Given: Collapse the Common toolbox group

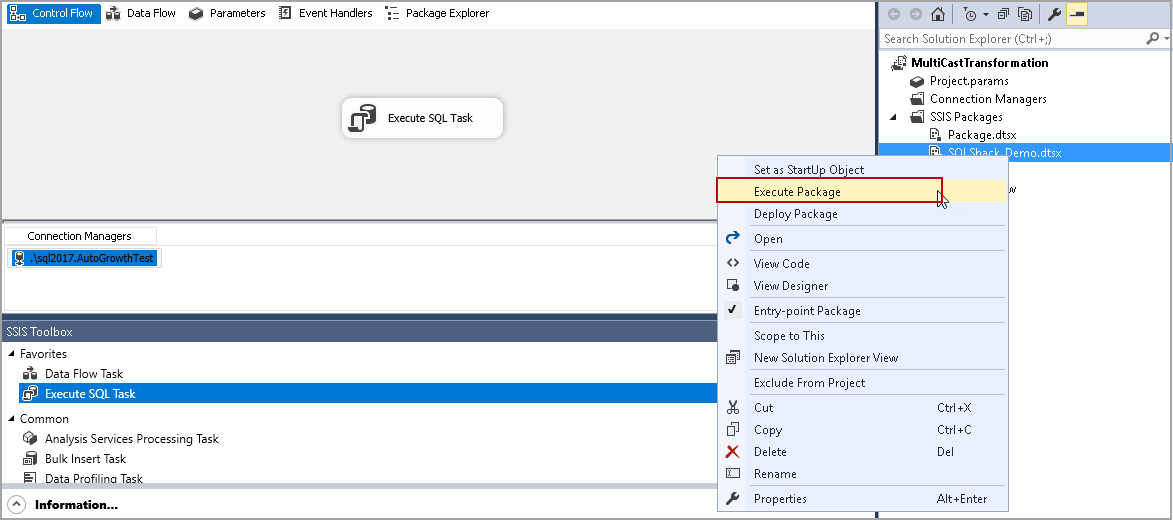Looking at the screenshot, I should (x=11, y=419).
